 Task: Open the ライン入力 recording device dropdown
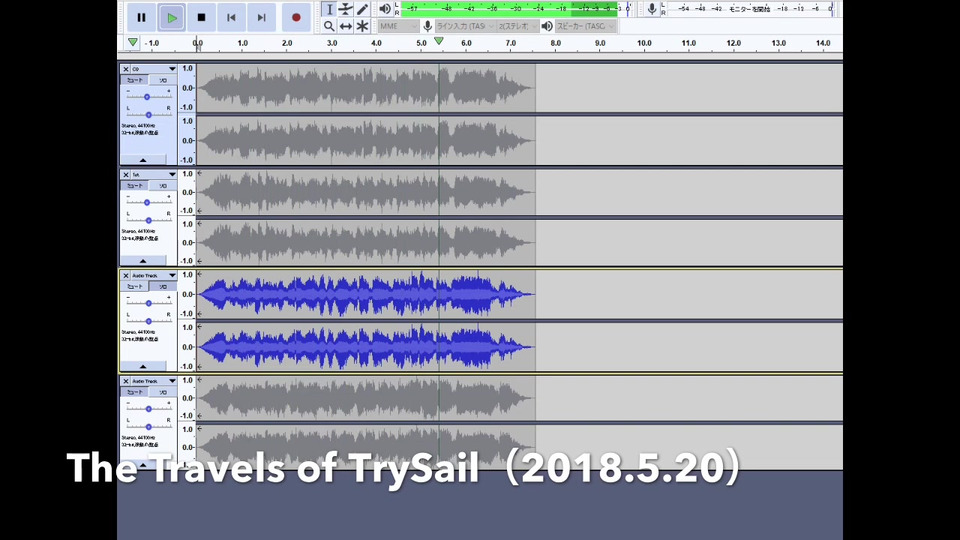[464, 26]
